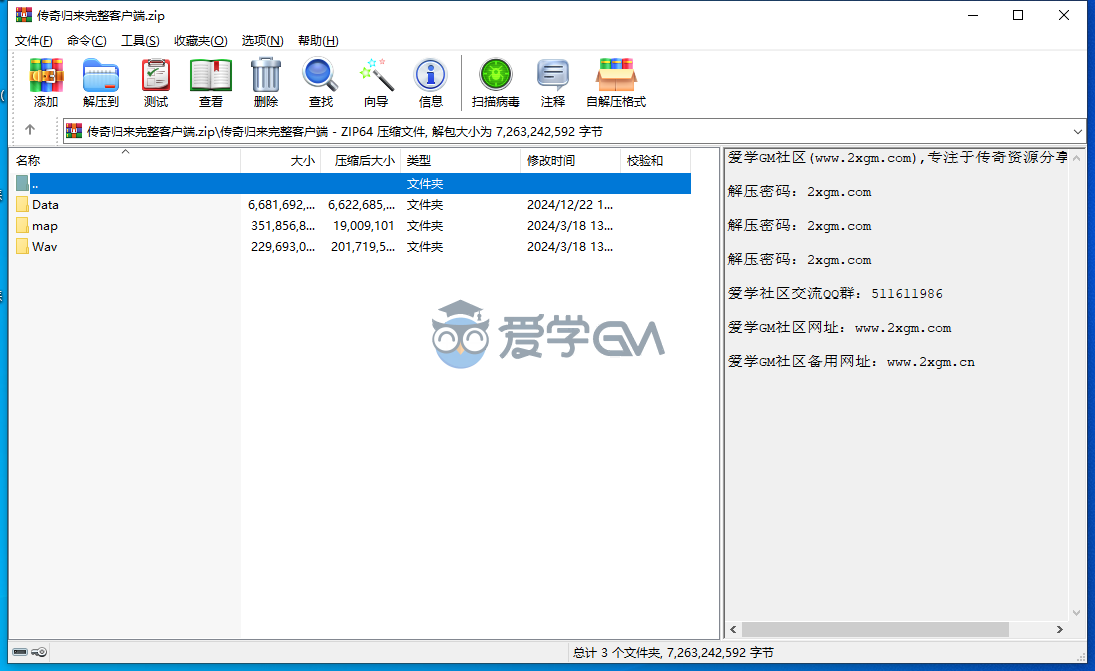Launch the 向导 (Wizard) wand icon
The height and width of the screenshot is (671, 1095).
click(x=376, y=75)
